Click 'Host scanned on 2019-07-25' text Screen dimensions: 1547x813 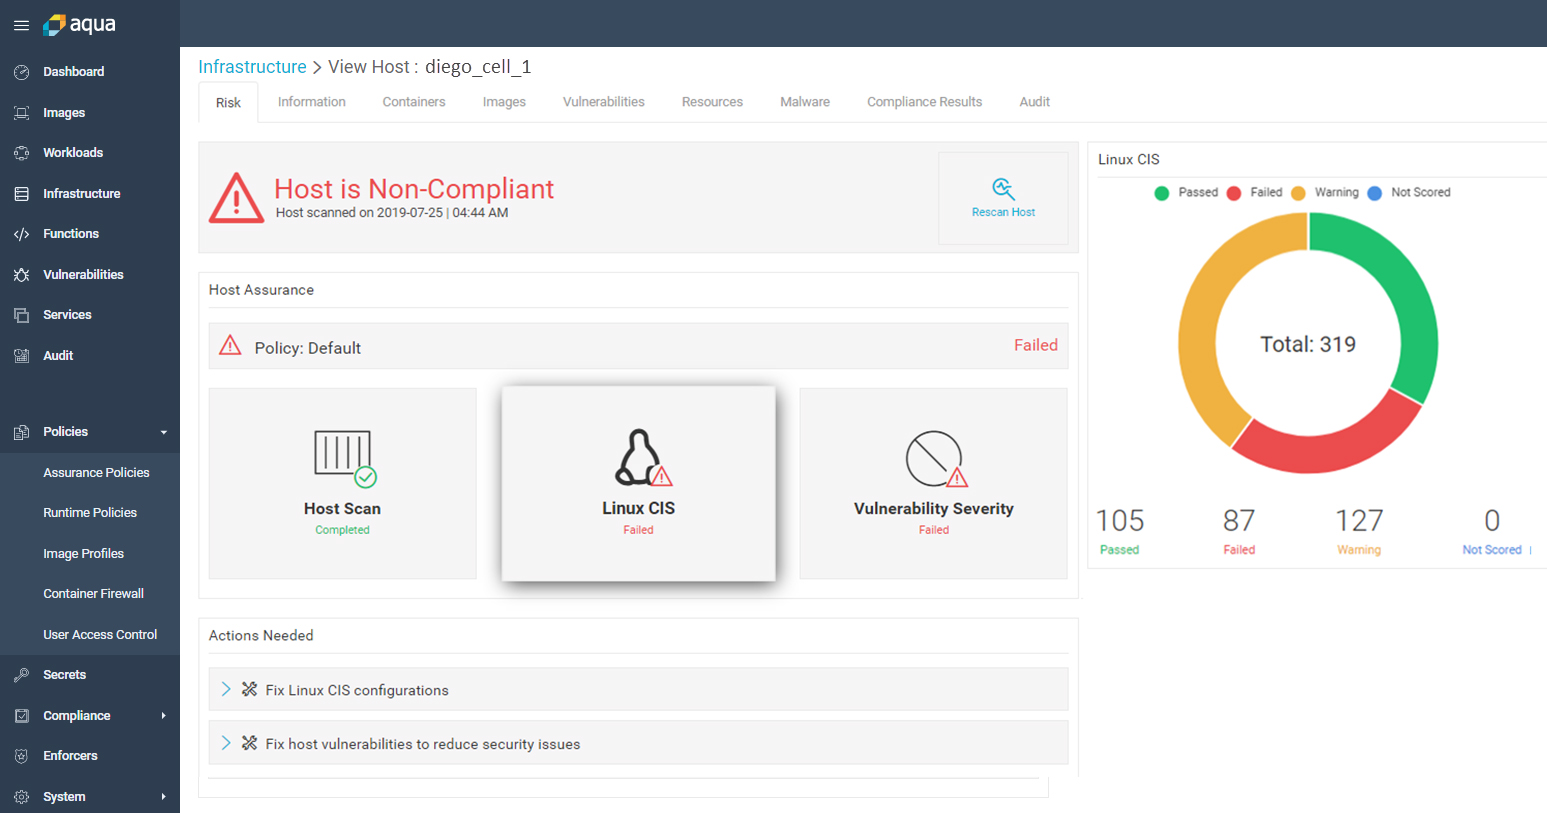(x=392, y=213)
